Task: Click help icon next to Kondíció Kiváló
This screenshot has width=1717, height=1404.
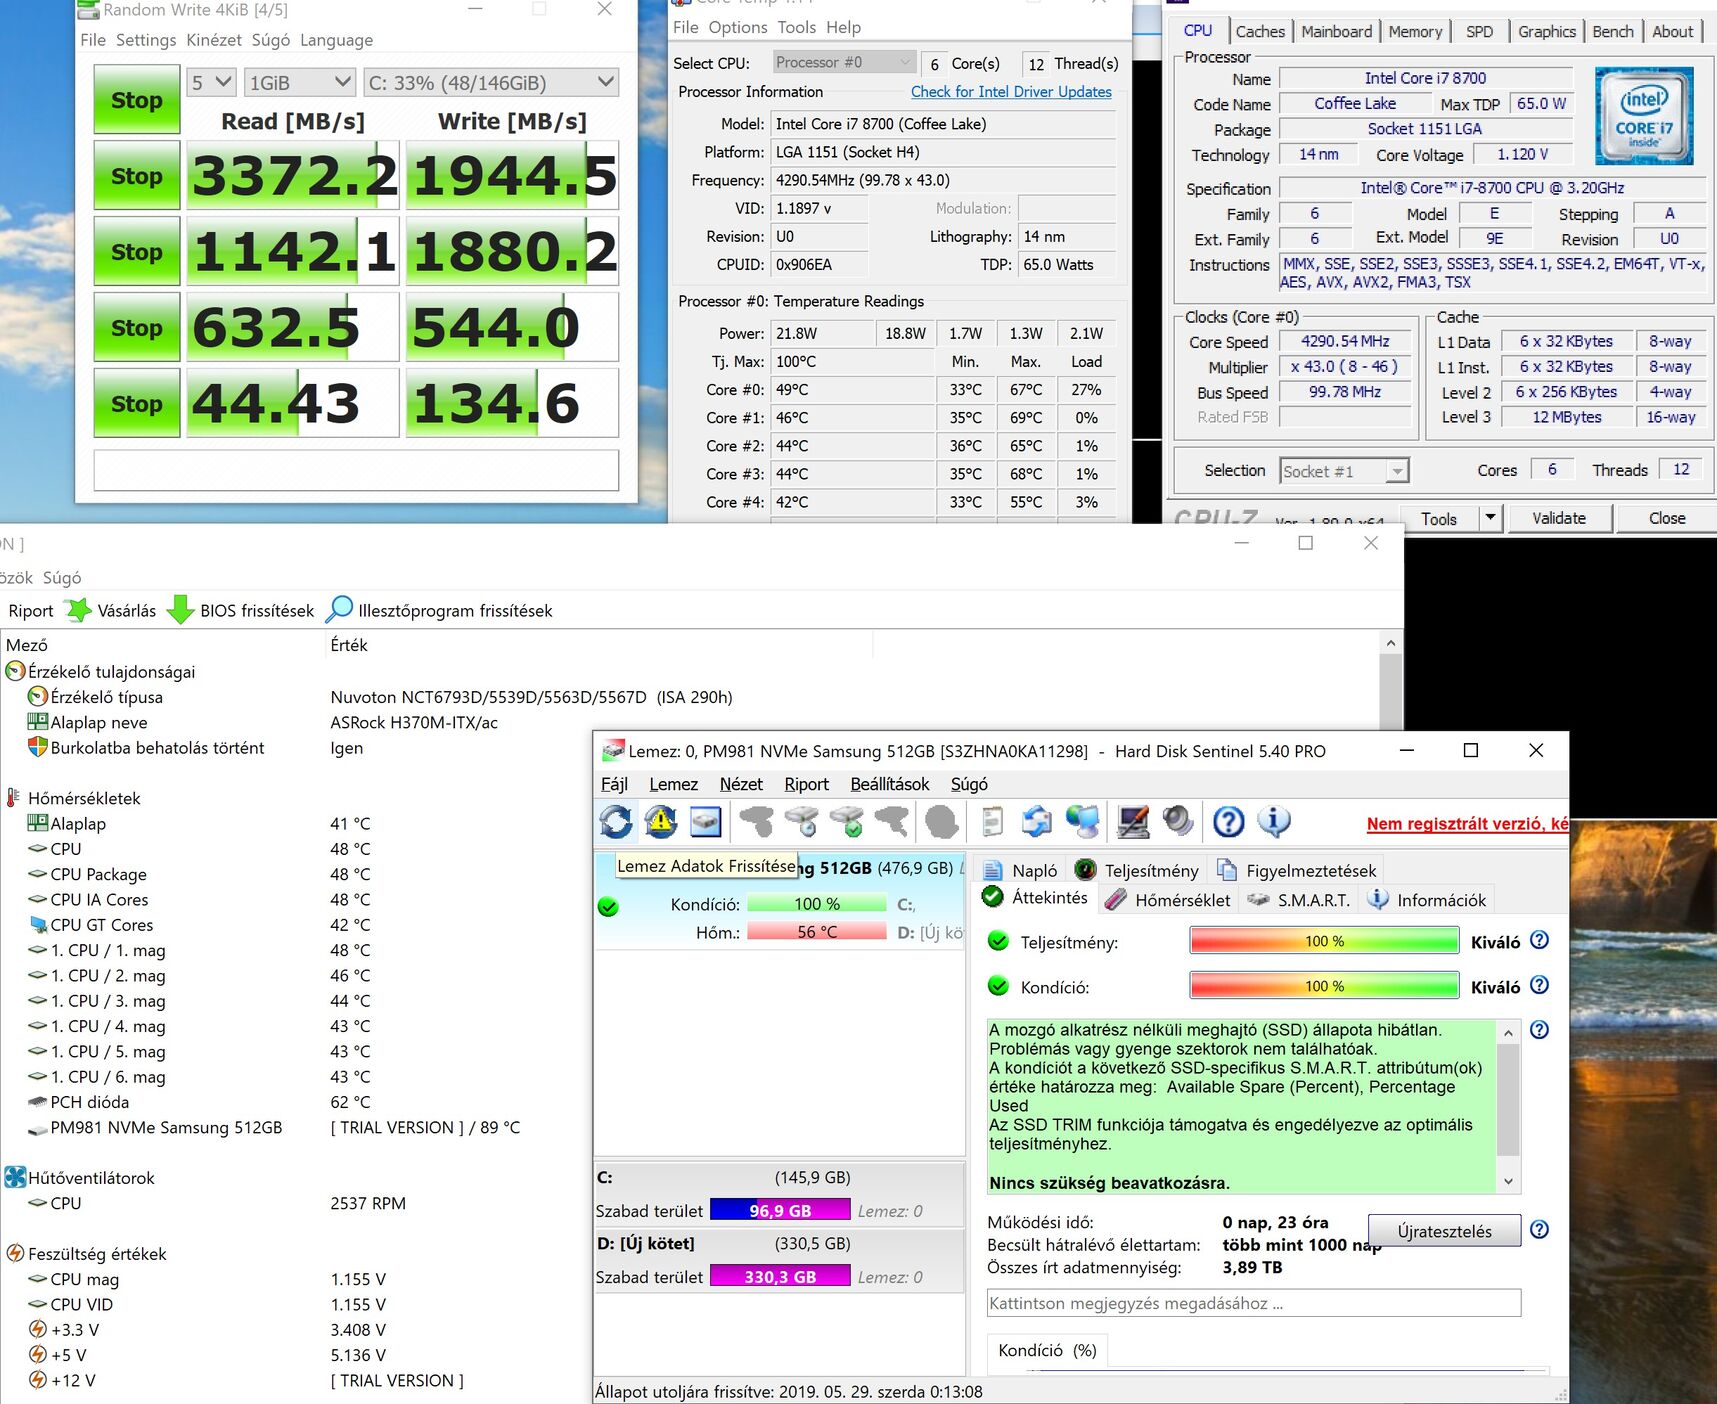Action: tap(1540, 985)
